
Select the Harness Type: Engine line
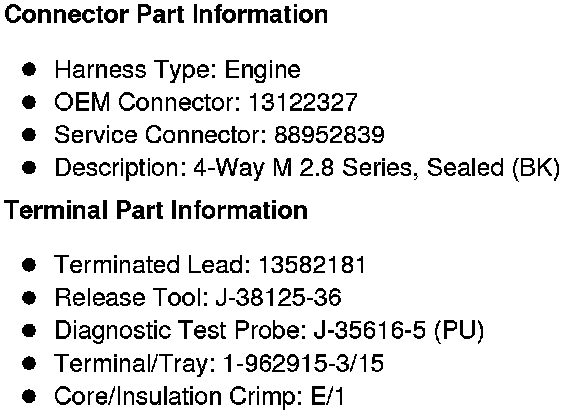pos(177,70)
